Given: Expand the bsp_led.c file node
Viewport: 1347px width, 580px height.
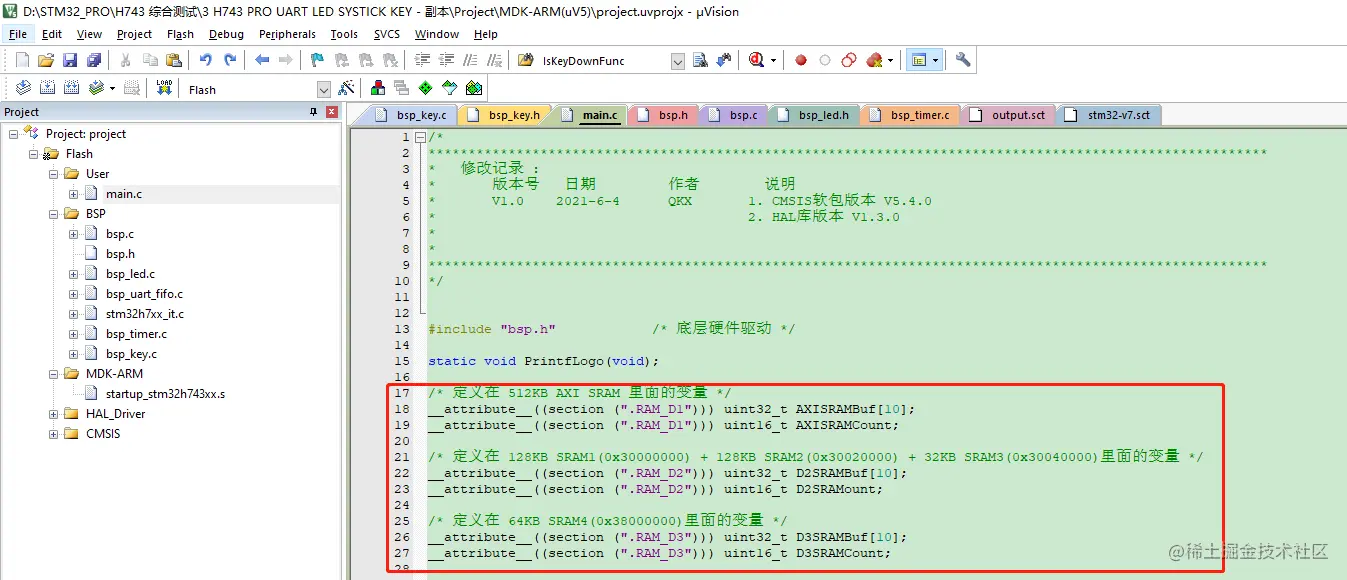Looking at the screenshot, I should coord(74,274).
